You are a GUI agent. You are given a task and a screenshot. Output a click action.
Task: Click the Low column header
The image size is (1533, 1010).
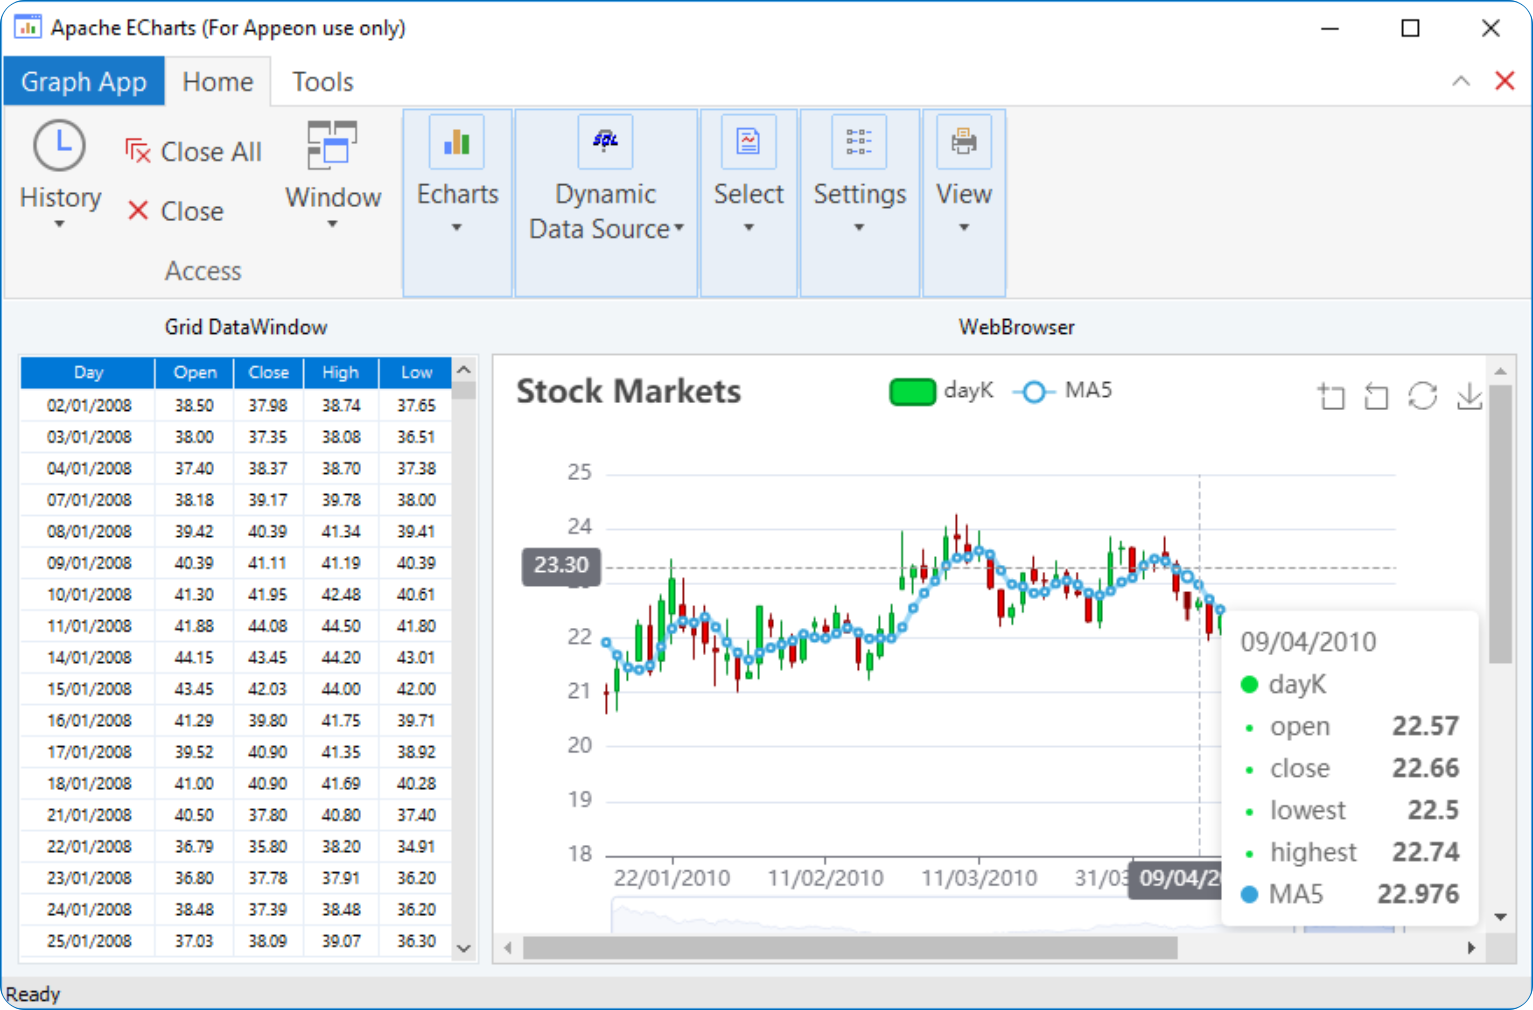click(x=416, y=372)
